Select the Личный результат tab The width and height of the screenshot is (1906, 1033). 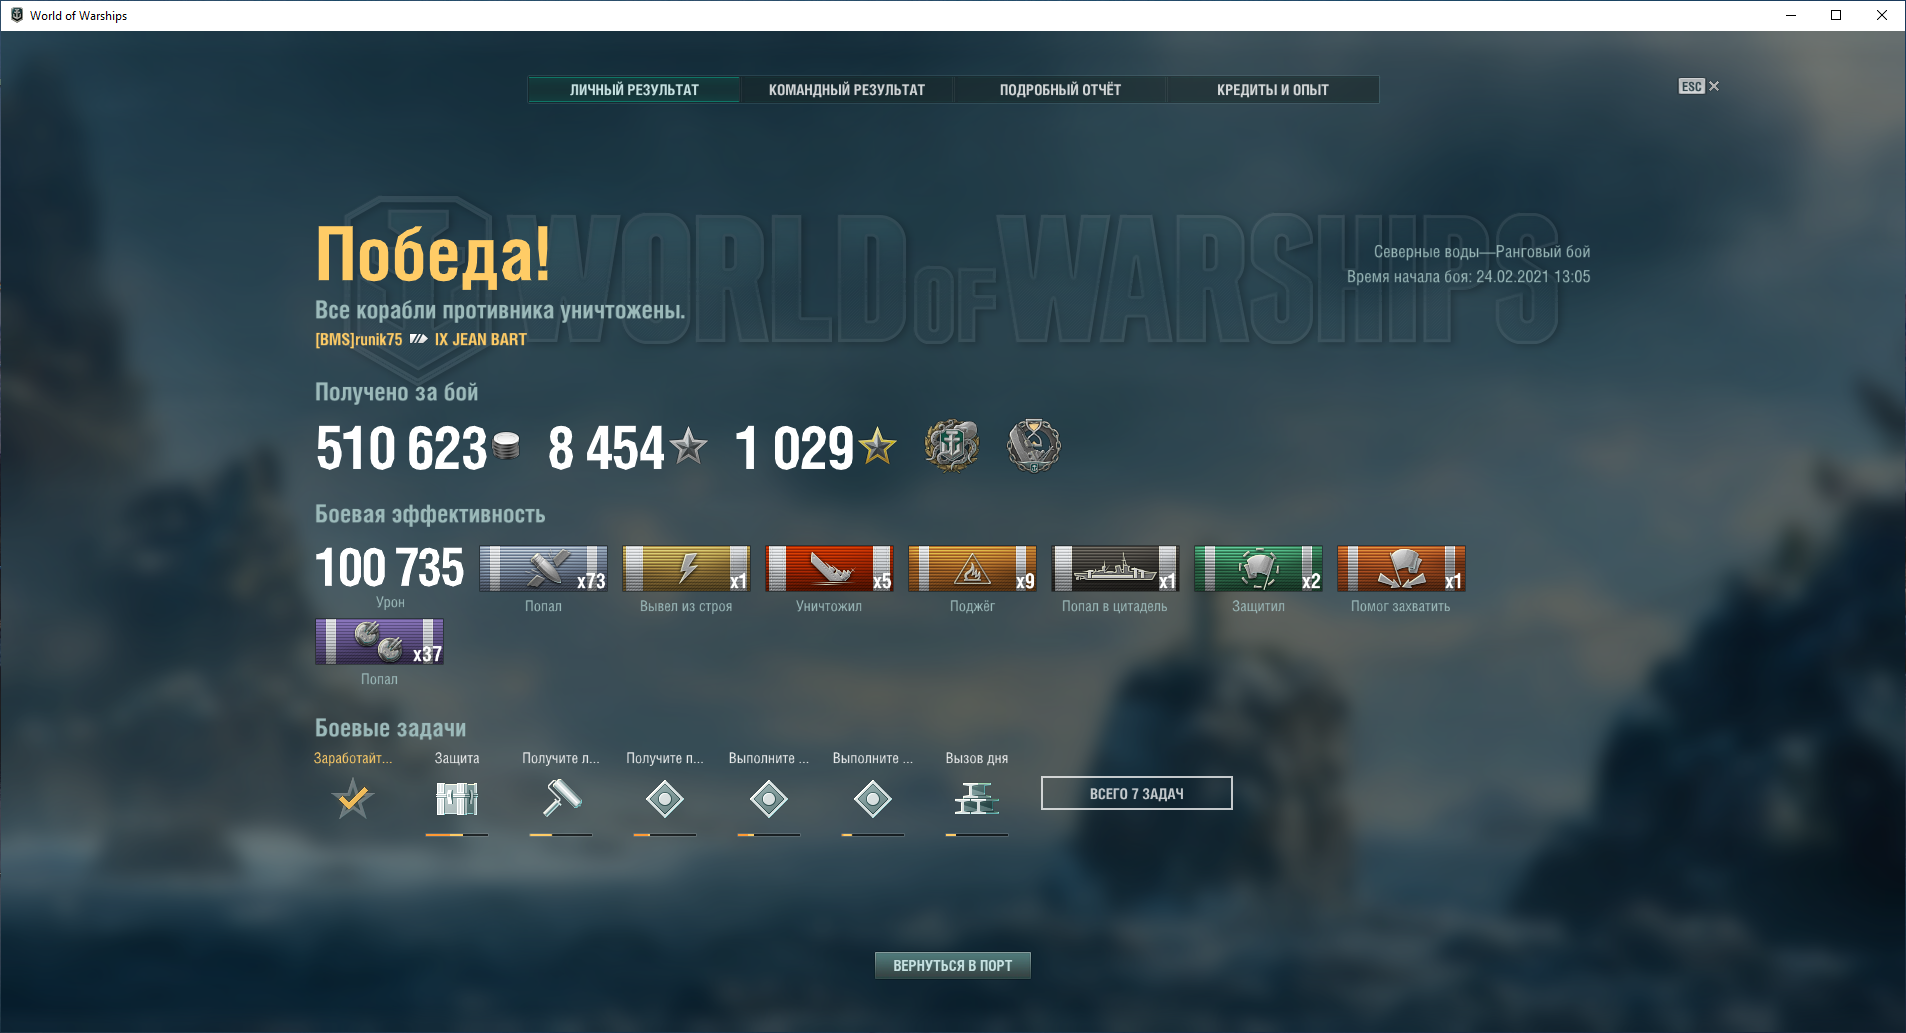(x=634, y=90)
